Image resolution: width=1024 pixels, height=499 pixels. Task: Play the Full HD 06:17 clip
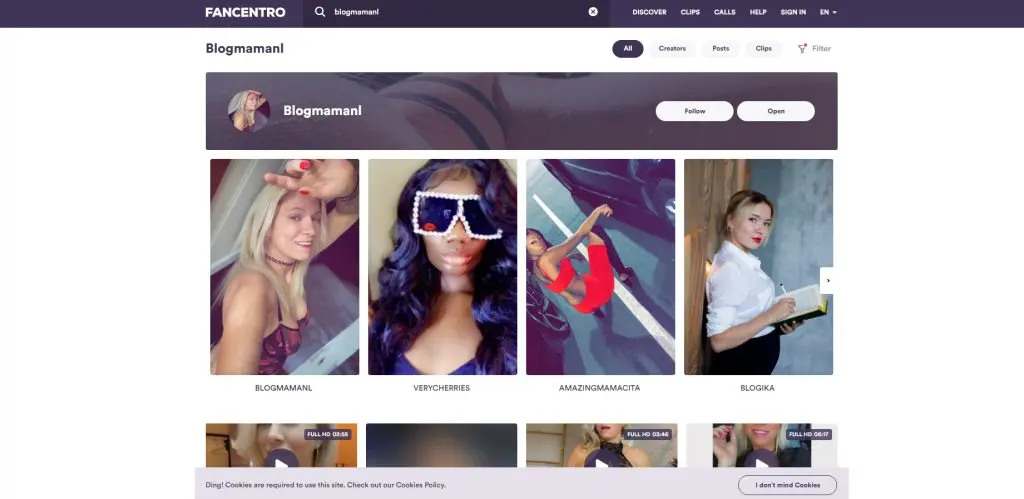761,460
